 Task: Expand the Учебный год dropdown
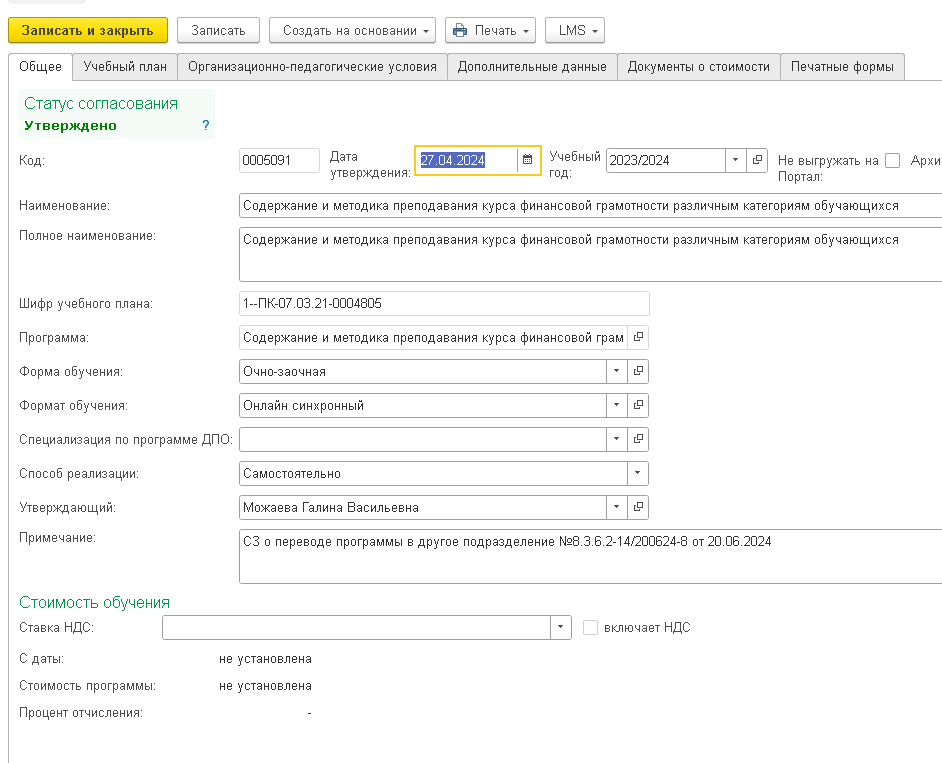[x=735, y=160]
